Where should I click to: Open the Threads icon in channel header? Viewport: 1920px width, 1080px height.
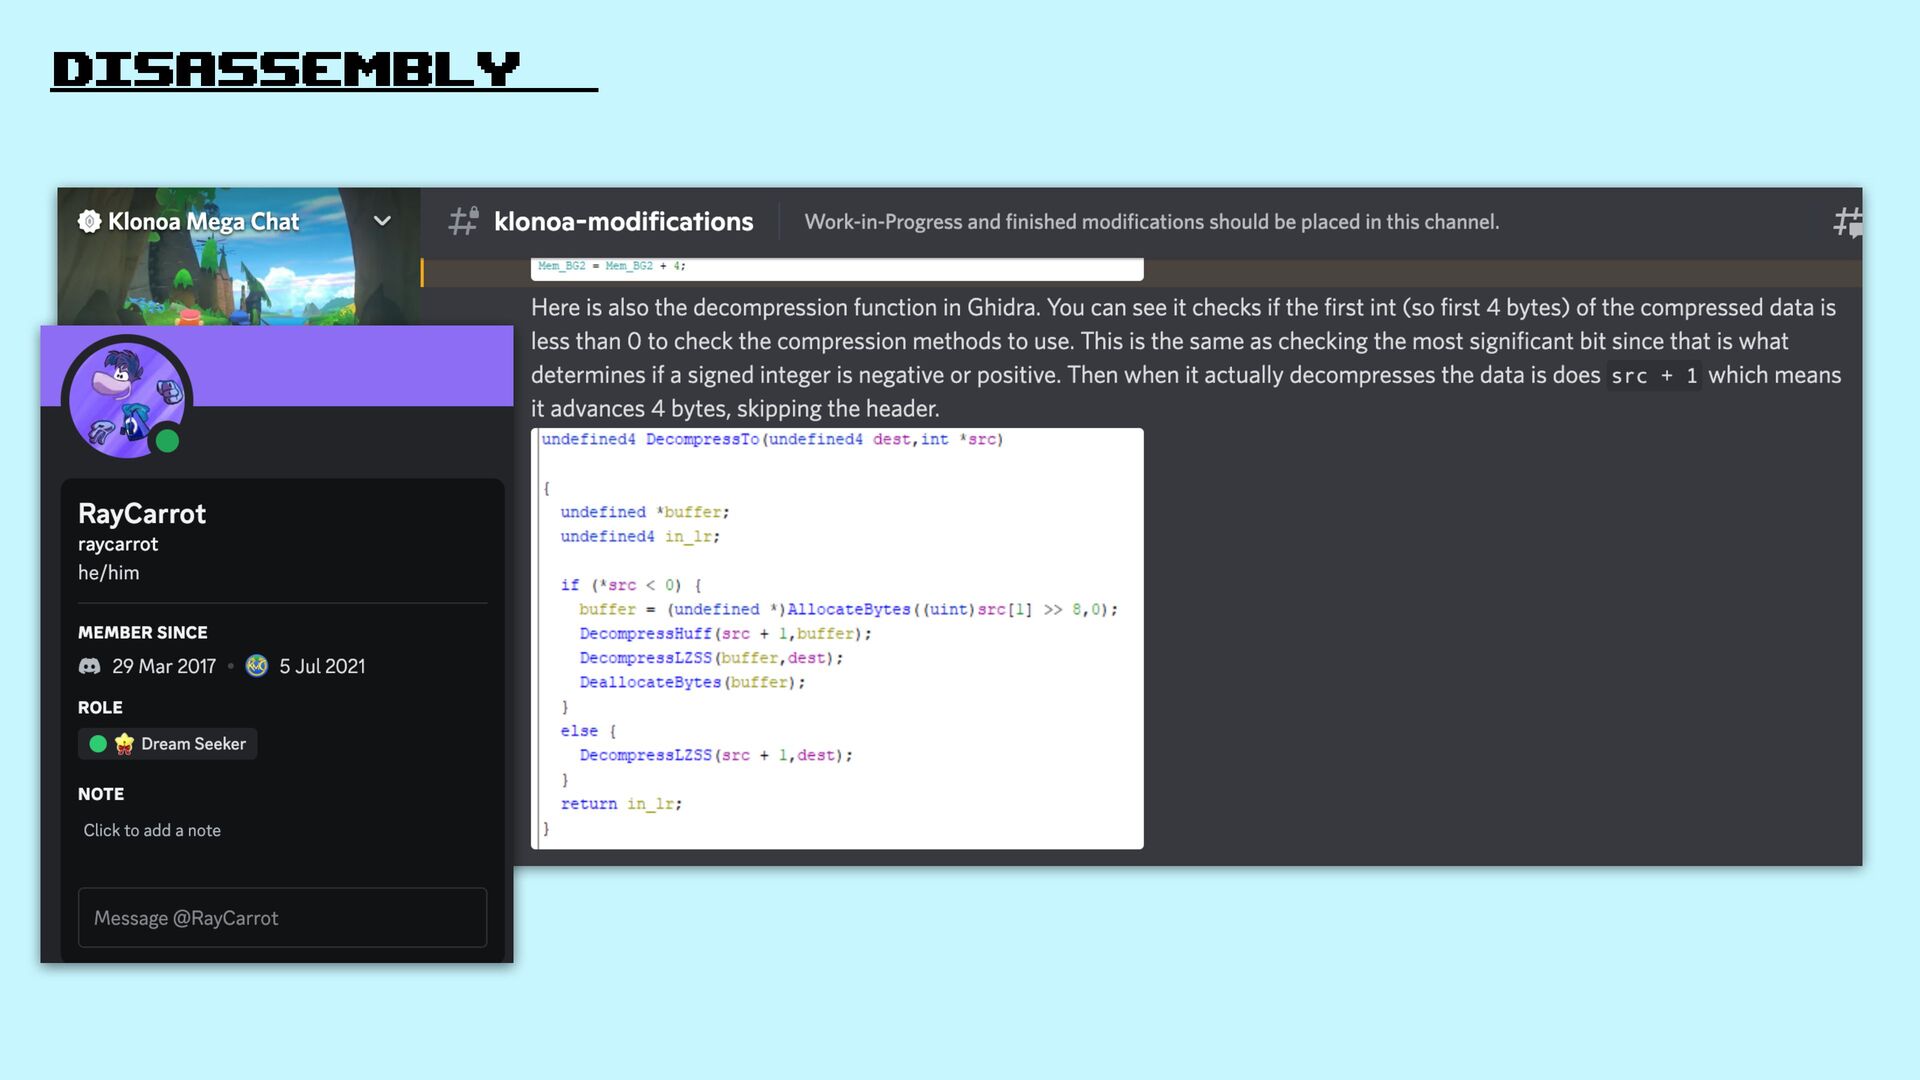point(1846,221)
